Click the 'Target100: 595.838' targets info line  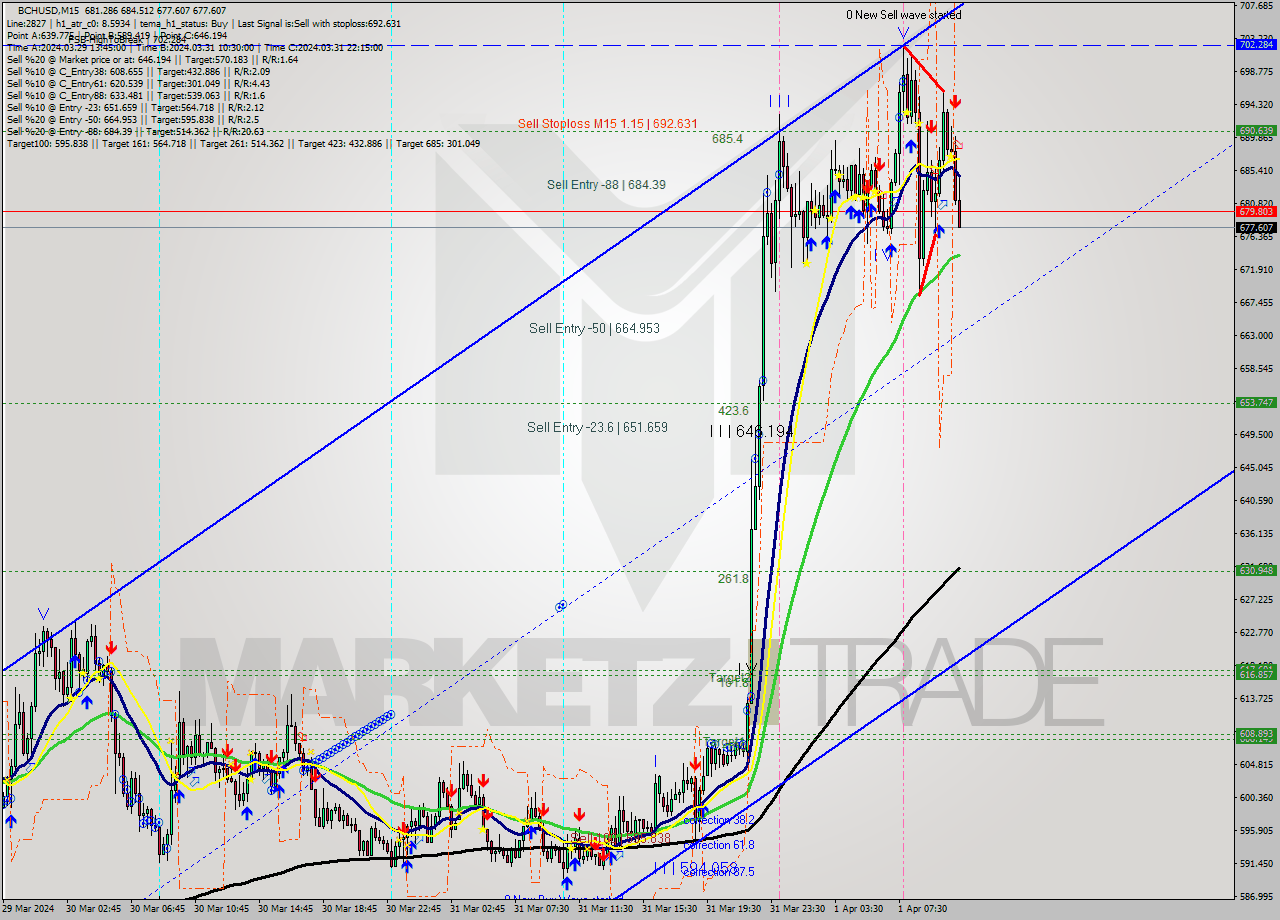(243, 143)
